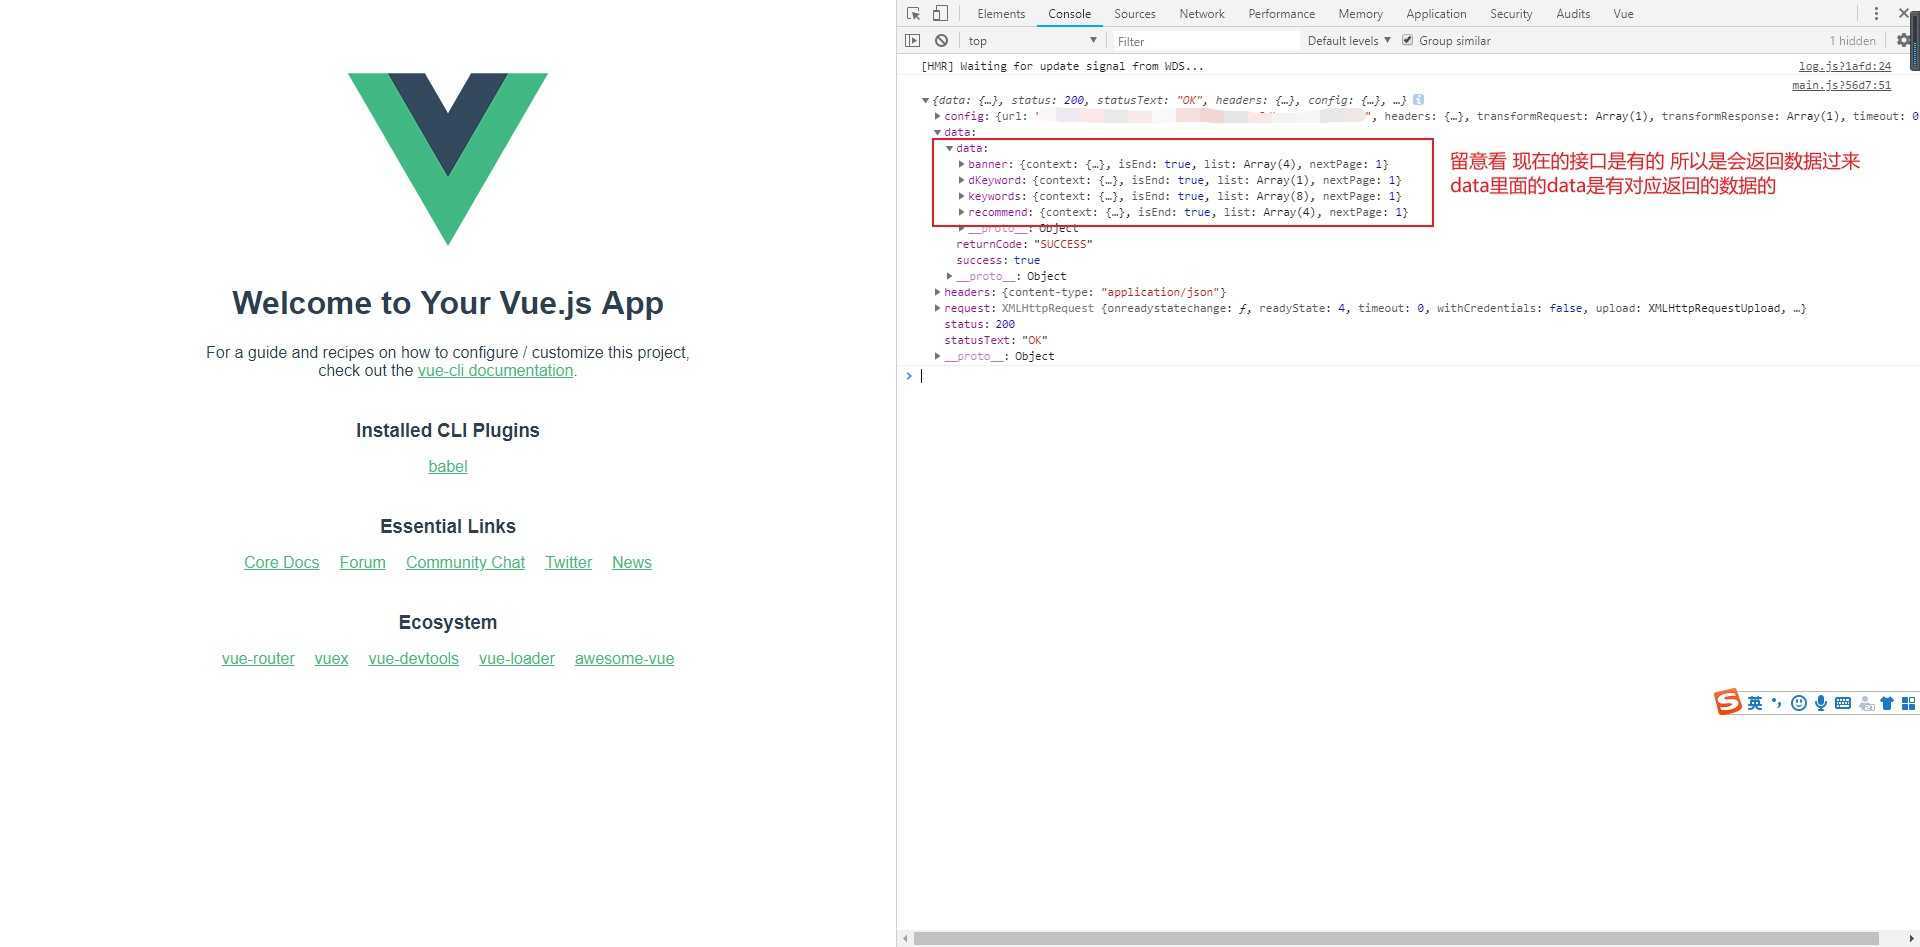
Task: Open DevTools three-dot customize menu
Action: click(x=1876, y=13)
